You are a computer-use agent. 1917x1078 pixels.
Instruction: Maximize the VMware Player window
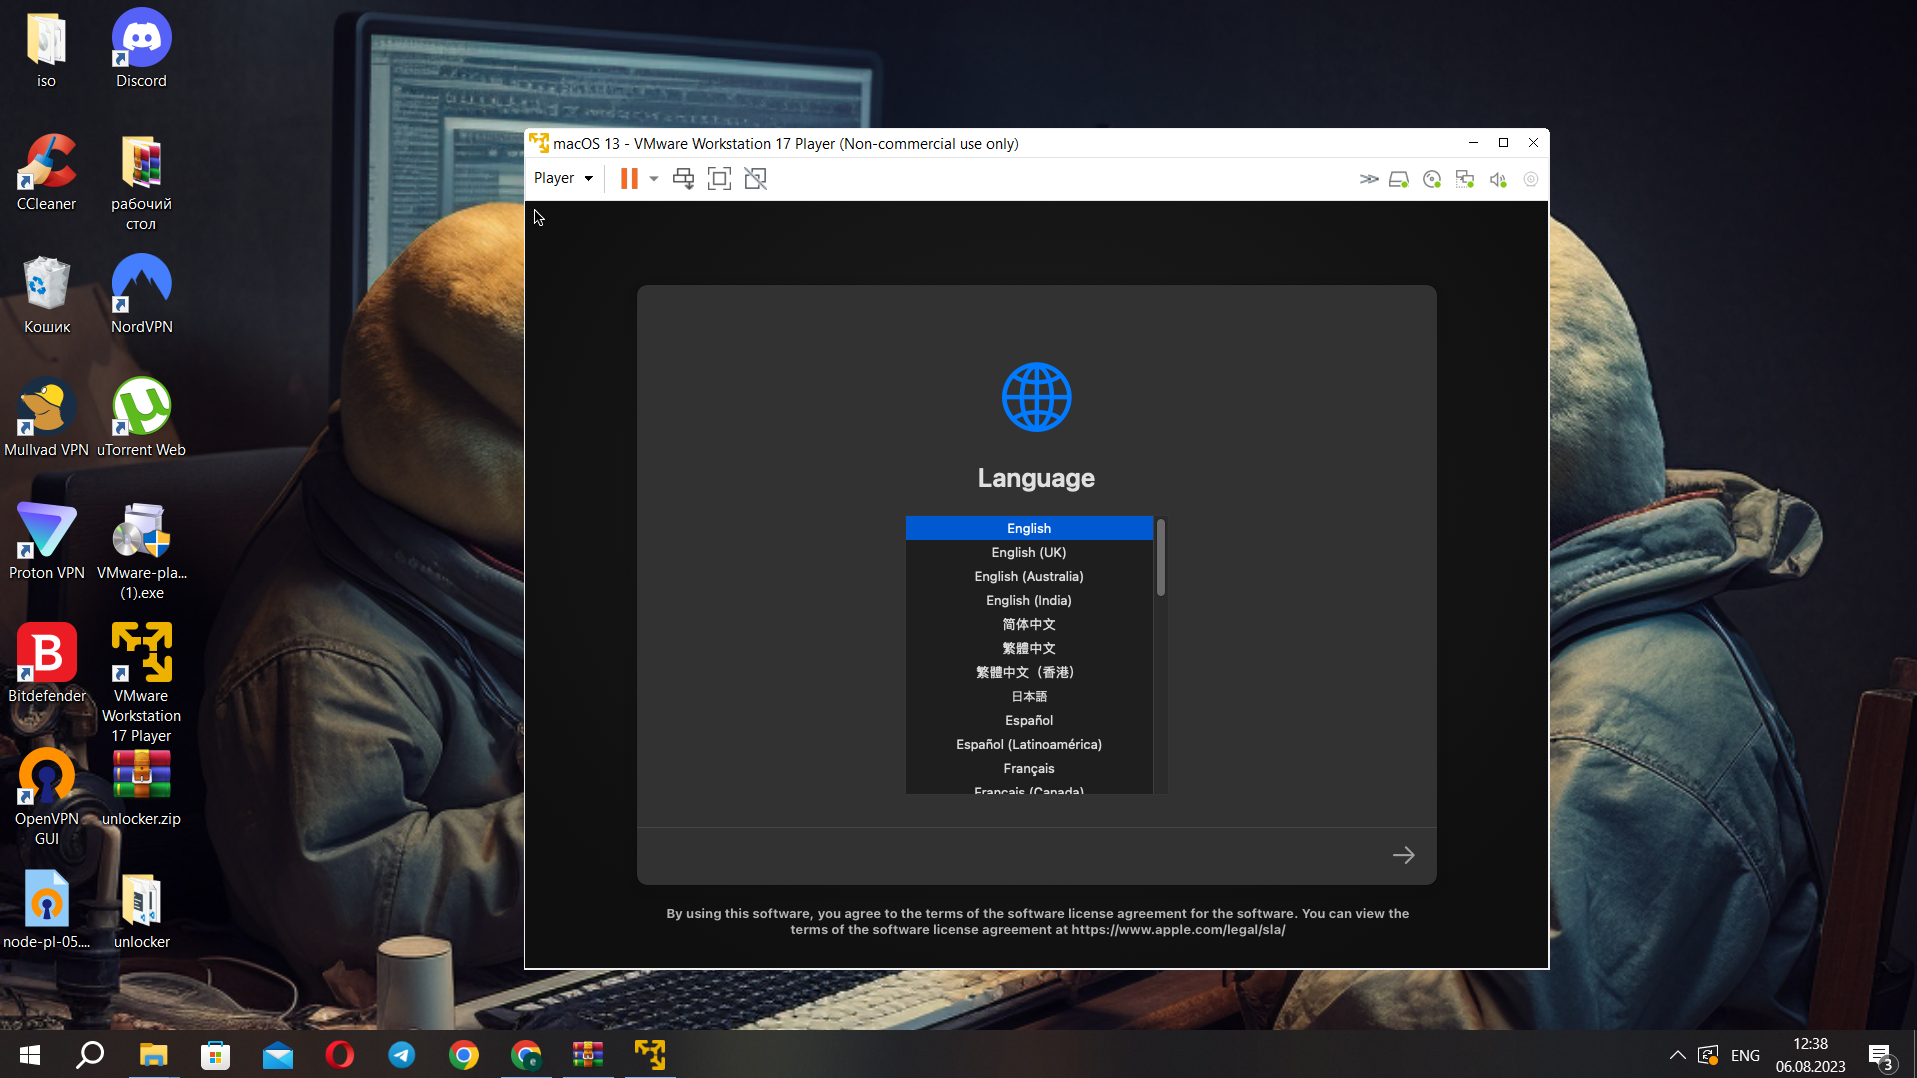1503,143
